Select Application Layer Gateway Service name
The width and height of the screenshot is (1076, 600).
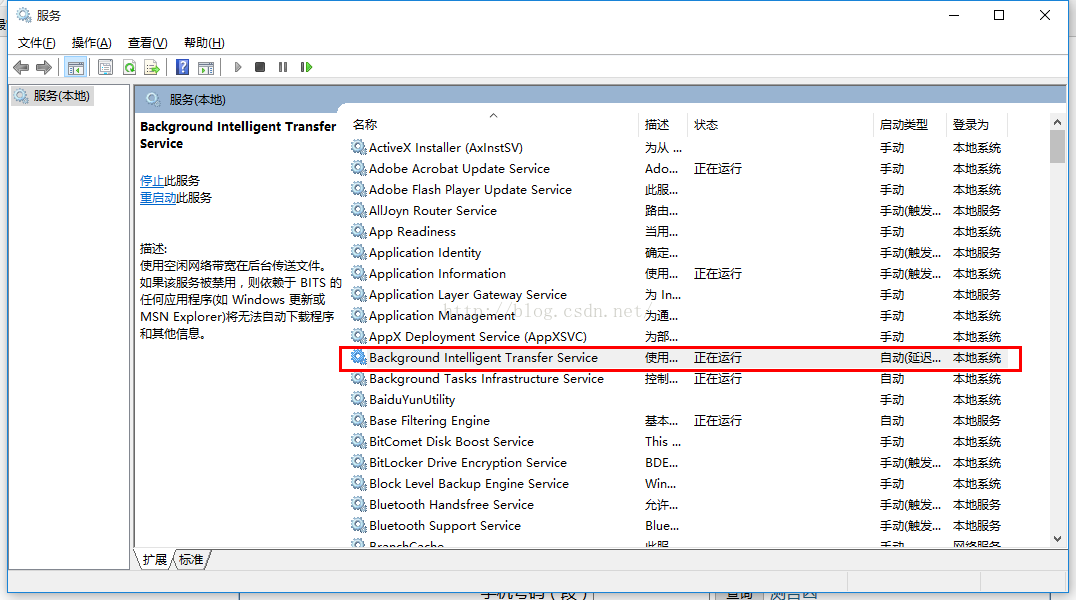tap(467, 295)
